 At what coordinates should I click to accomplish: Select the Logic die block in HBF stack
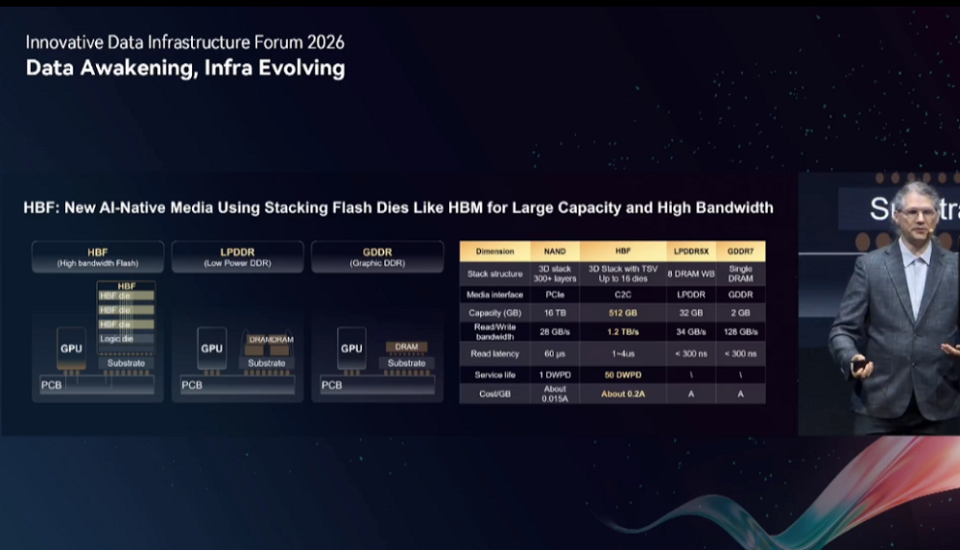click(x=126, y=339)
